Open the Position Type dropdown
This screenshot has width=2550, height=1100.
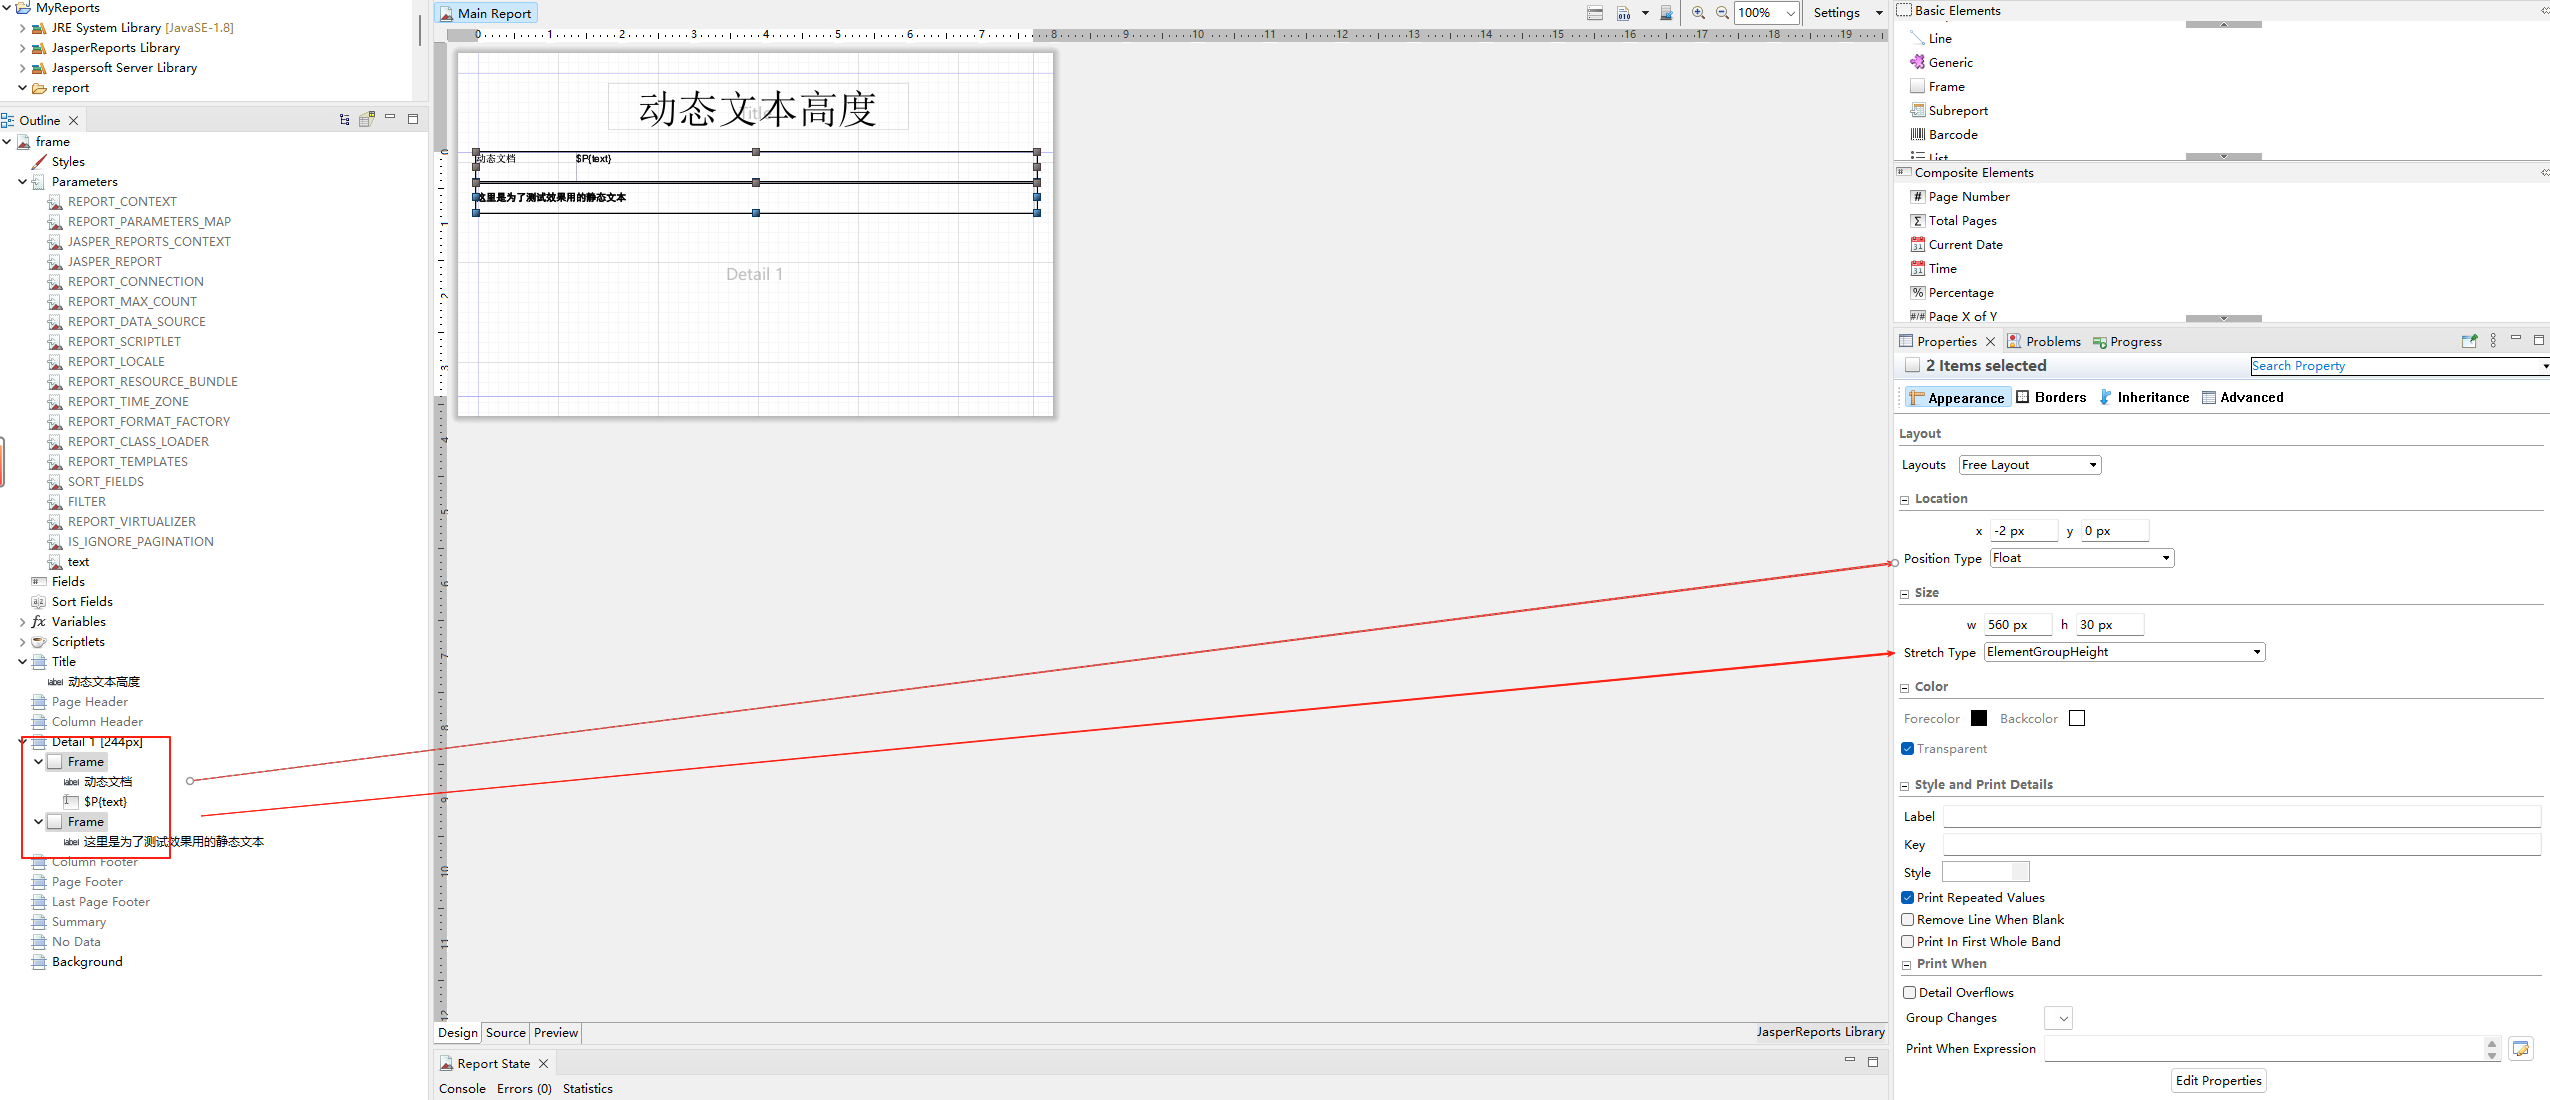(x=2081, y=558)
